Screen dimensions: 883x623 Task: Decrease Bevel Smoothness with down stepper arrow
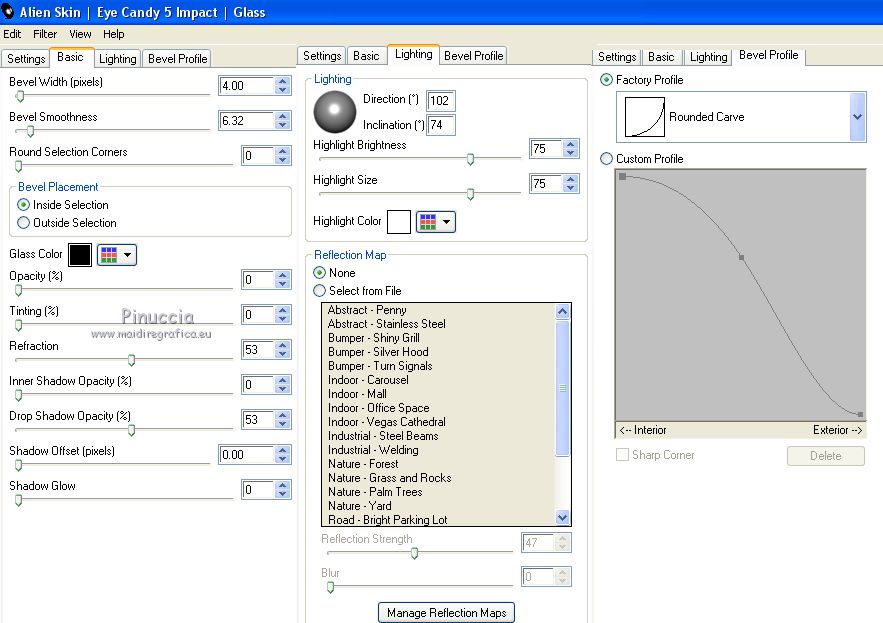283,125
